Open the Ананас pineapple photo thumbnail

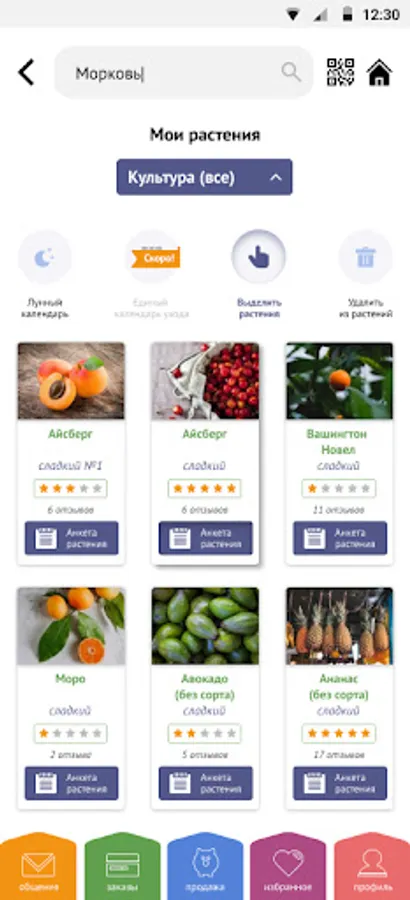click(339, 626)
